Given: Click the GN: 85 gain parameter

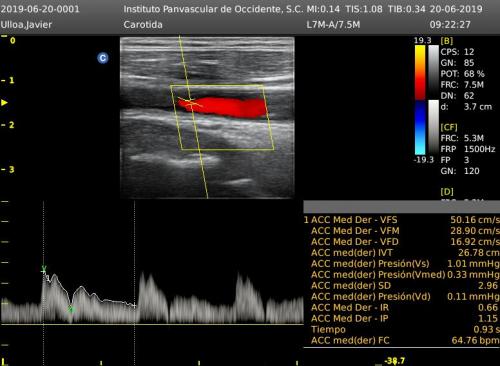Looking at the screenshot, I should click(x=457, y=63).
